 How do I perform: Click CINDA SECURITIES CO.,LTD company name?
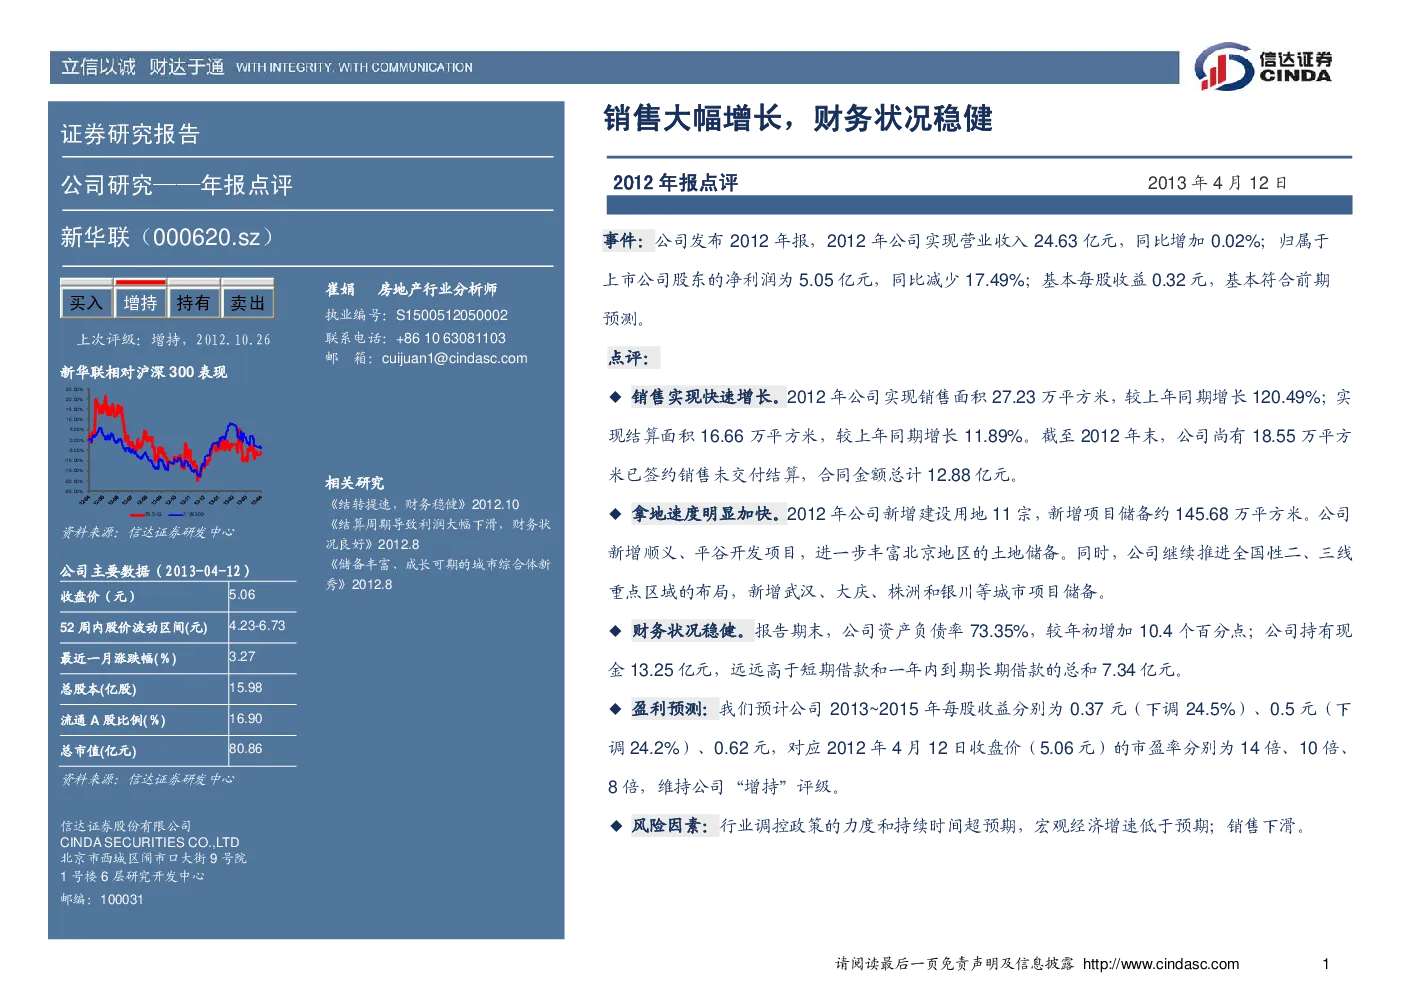point(150,842)
